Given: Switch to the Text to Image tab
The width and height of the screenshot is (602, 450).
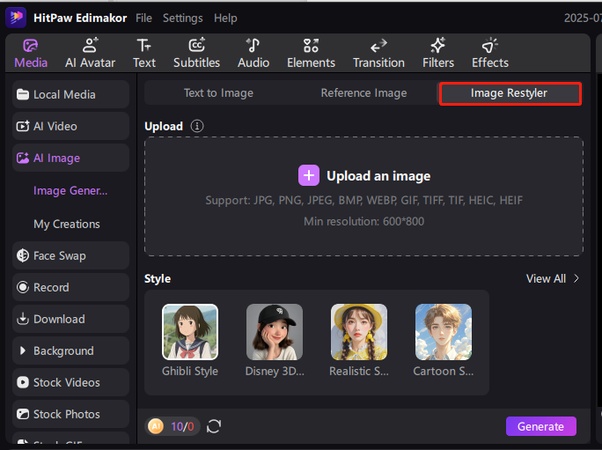Looking at the screenshot, I should [x=218, y=93].
